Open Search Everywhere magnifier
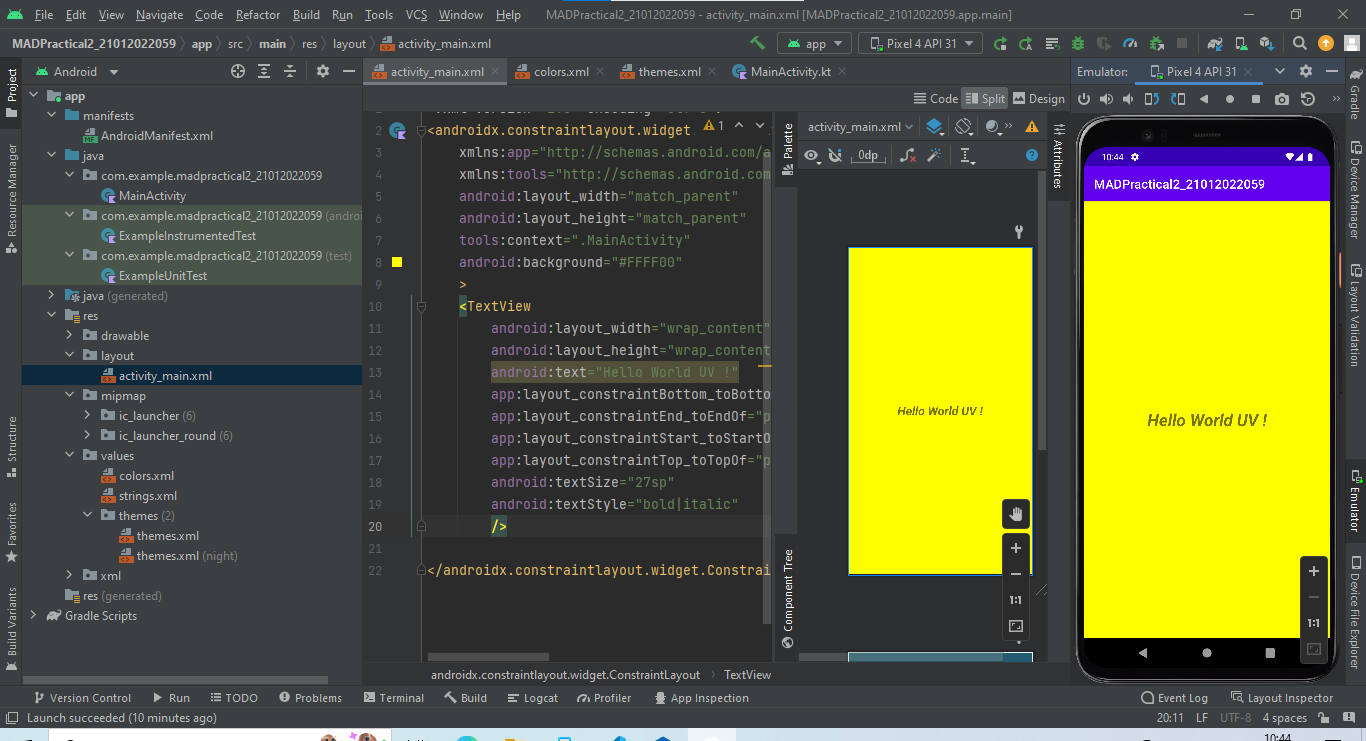This screenshot has width=1366, height=741. (x=1299, y=43)
